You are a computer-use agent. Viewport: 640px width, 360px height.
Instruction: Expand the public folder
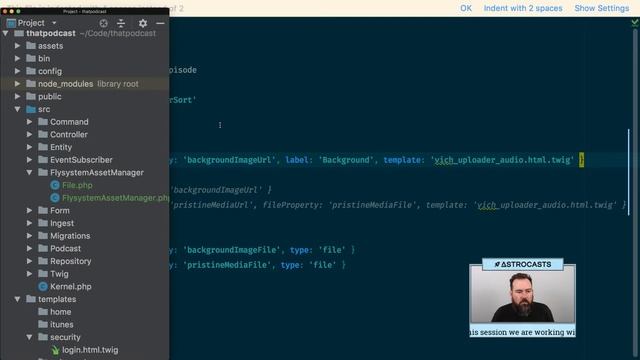[x=17, y=97]
